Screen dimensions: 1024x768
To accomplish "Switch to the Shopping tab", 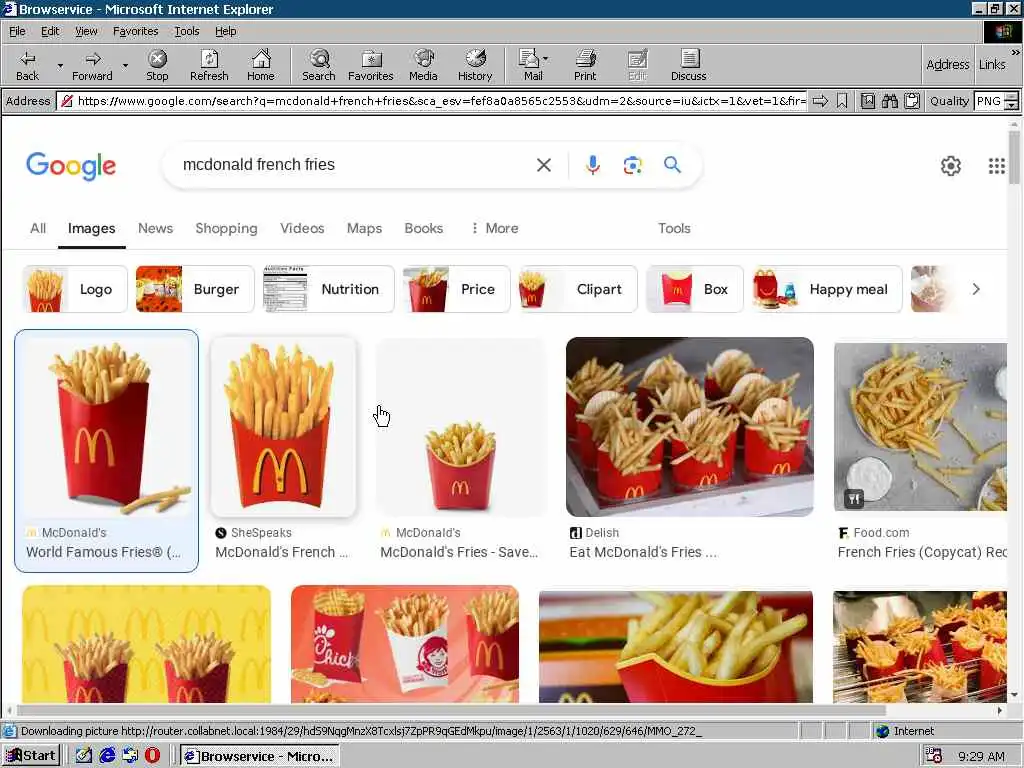I will 226,229.
